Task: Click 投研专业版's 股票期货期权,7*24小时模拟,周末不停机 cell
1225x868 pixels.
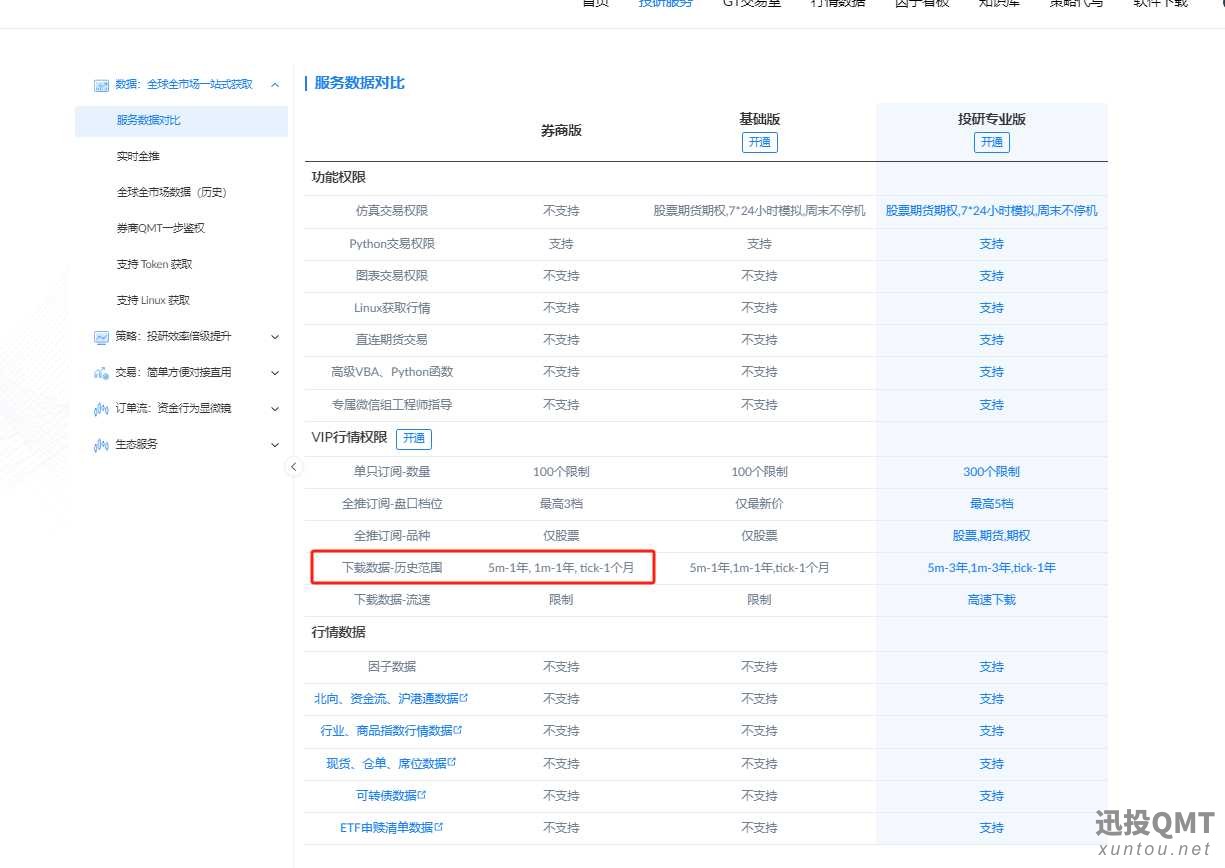Action: pyautogui.click(x=991, y=211)
